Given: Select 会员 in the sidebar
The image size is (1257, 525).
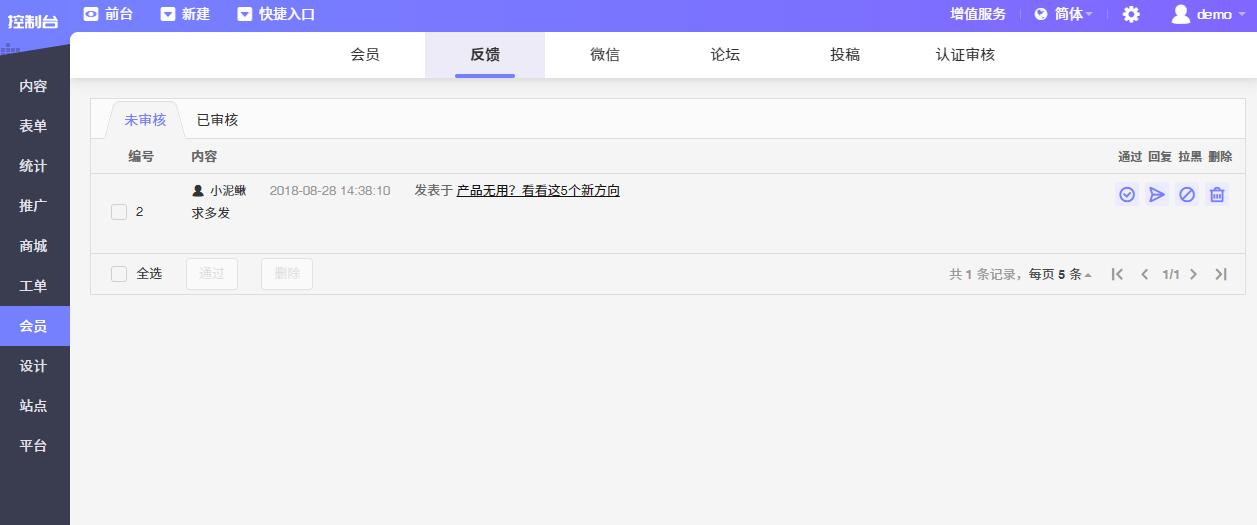Looking at the screenshot, I should (34, 326).
